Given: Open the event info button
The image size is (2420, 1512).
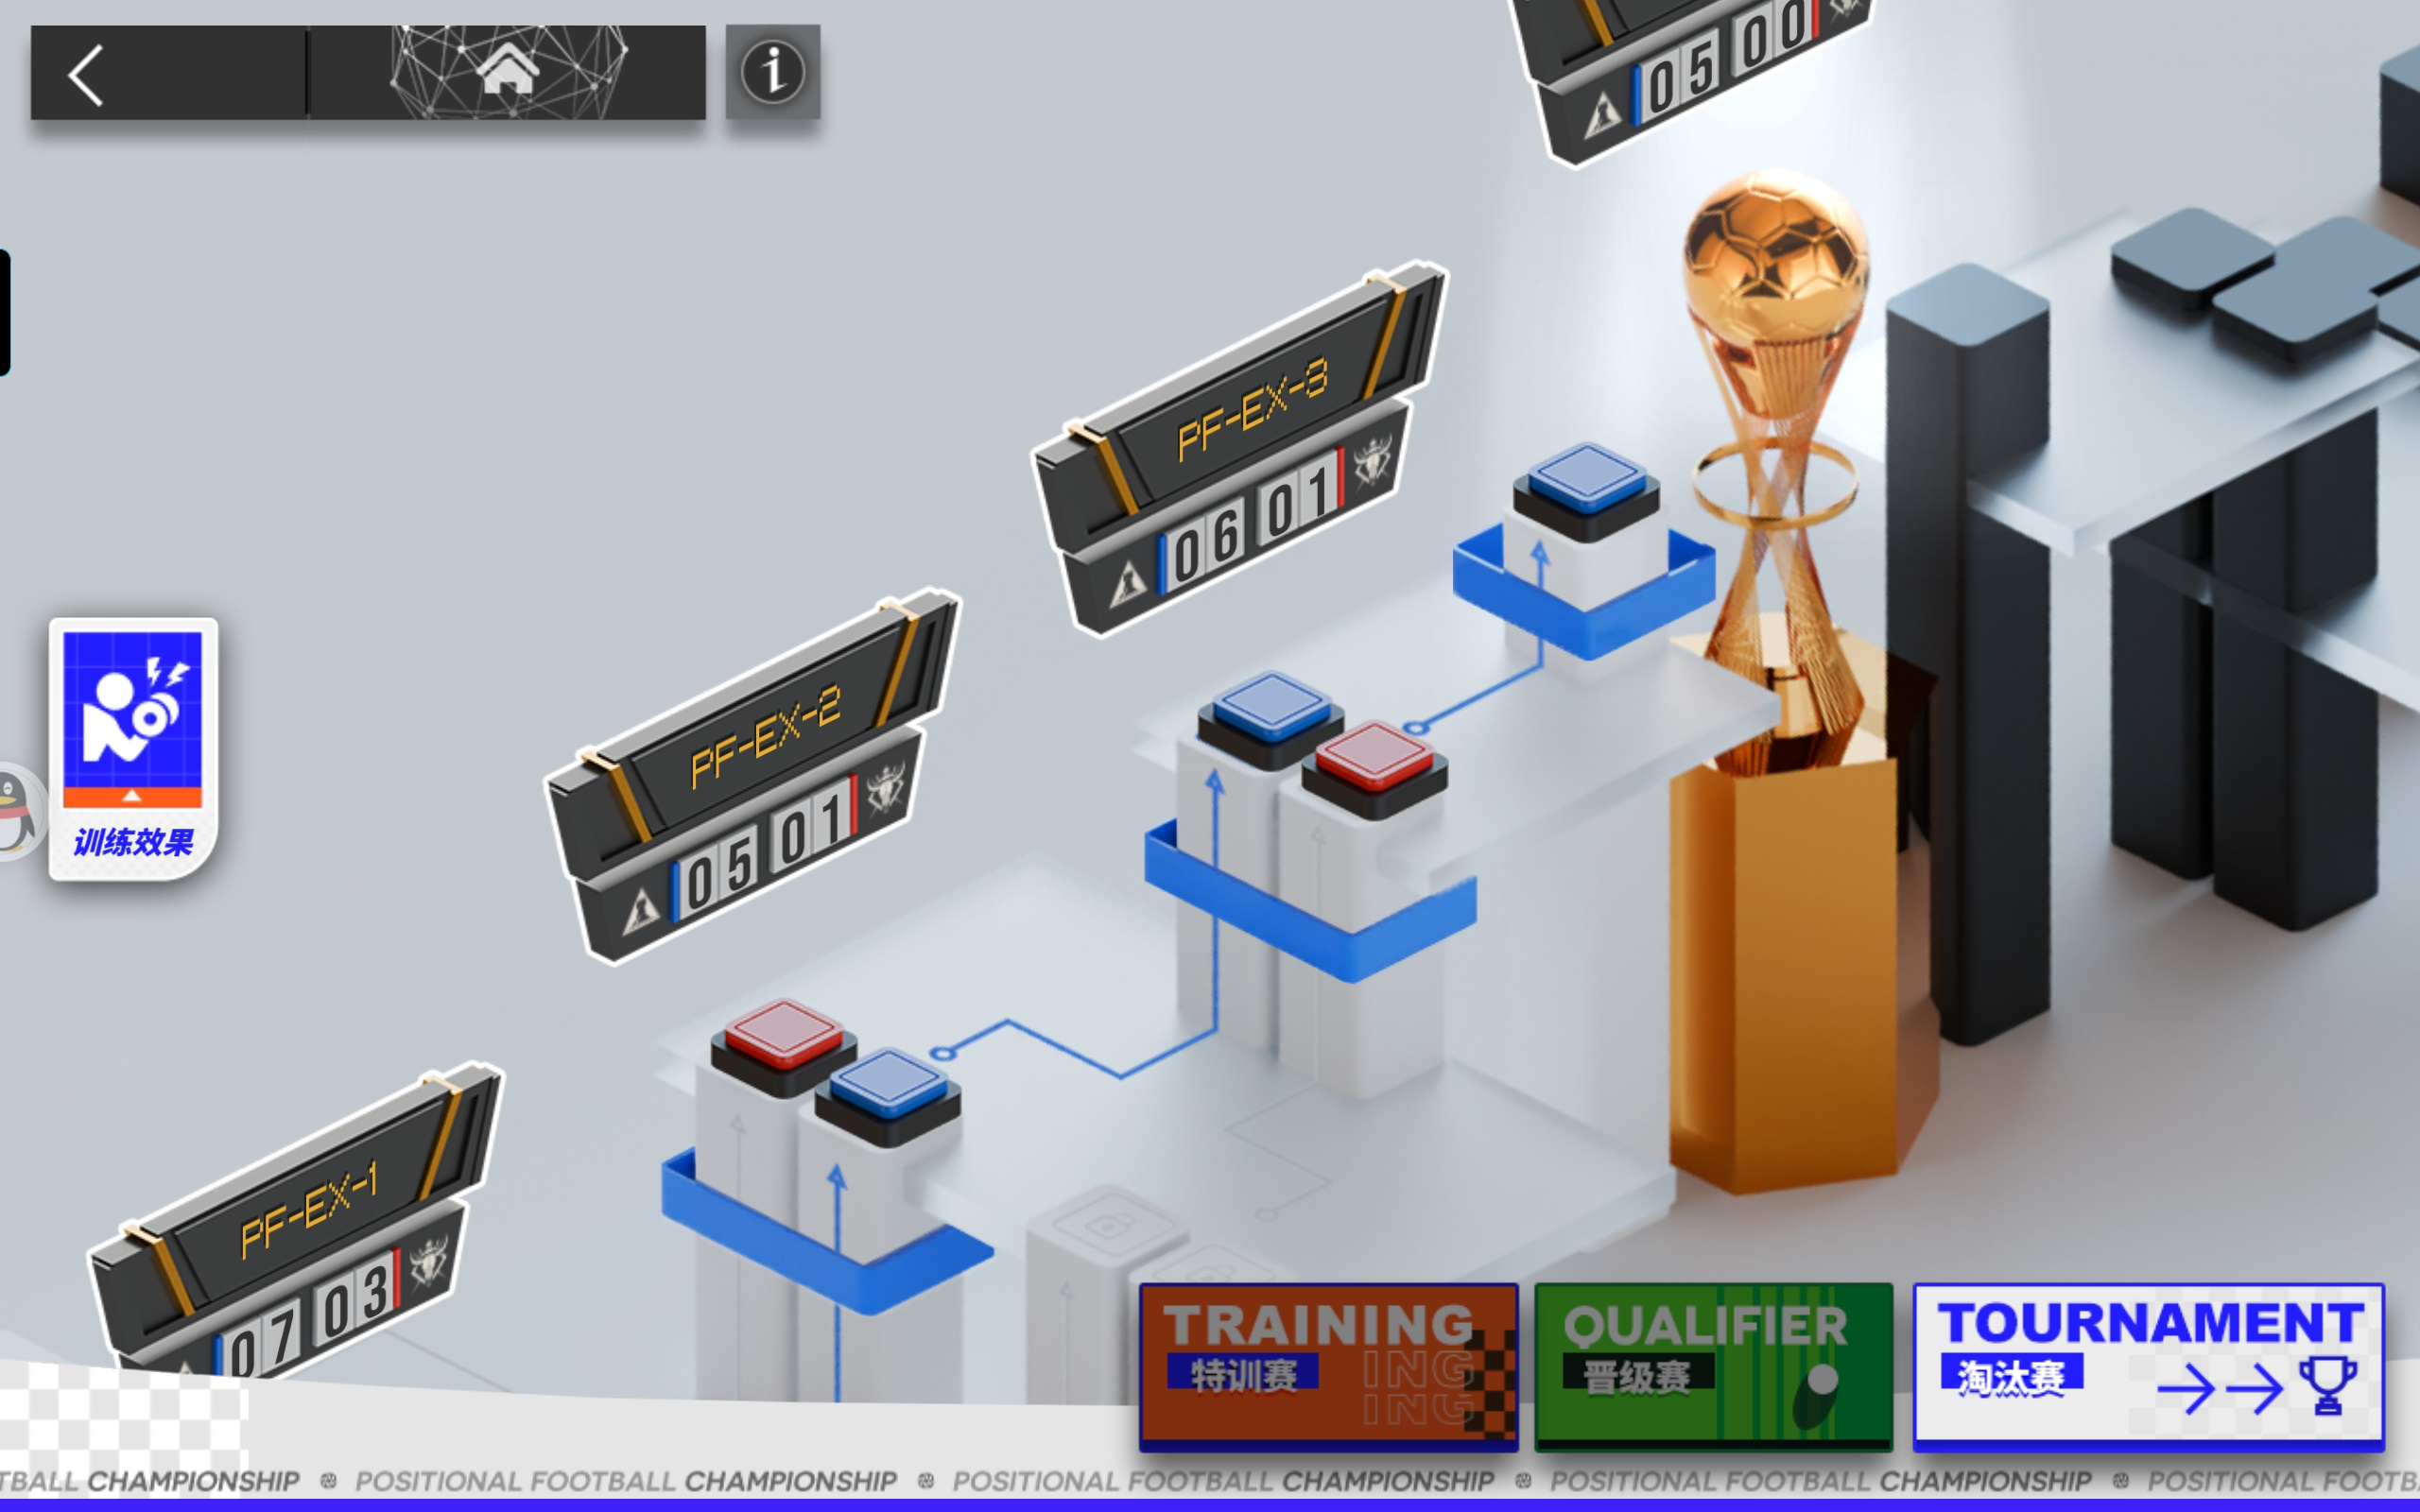Looking at the screenshot, I should point(773,72).
